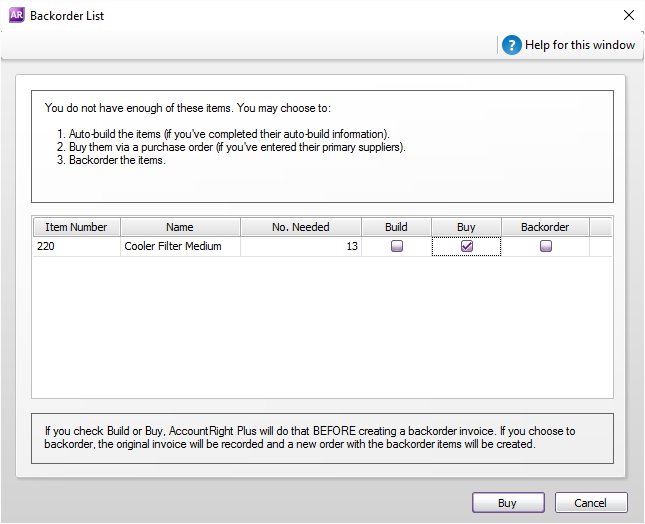
Task: Select the Item Number column header
Action: [76, 227]
